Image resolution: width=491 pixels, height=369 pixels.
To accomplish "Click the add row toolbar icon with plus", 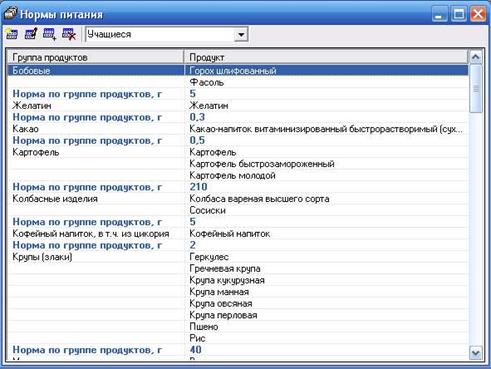I will [50, 34].
